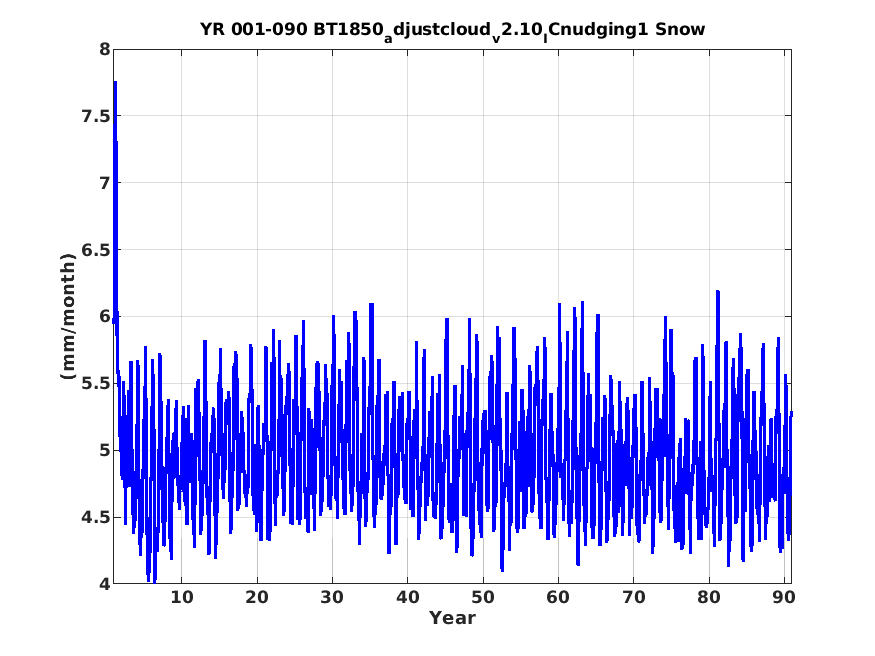Select y-axis tick label 8
The width and height of the screenshot is (875, 656).
(105, 49)
